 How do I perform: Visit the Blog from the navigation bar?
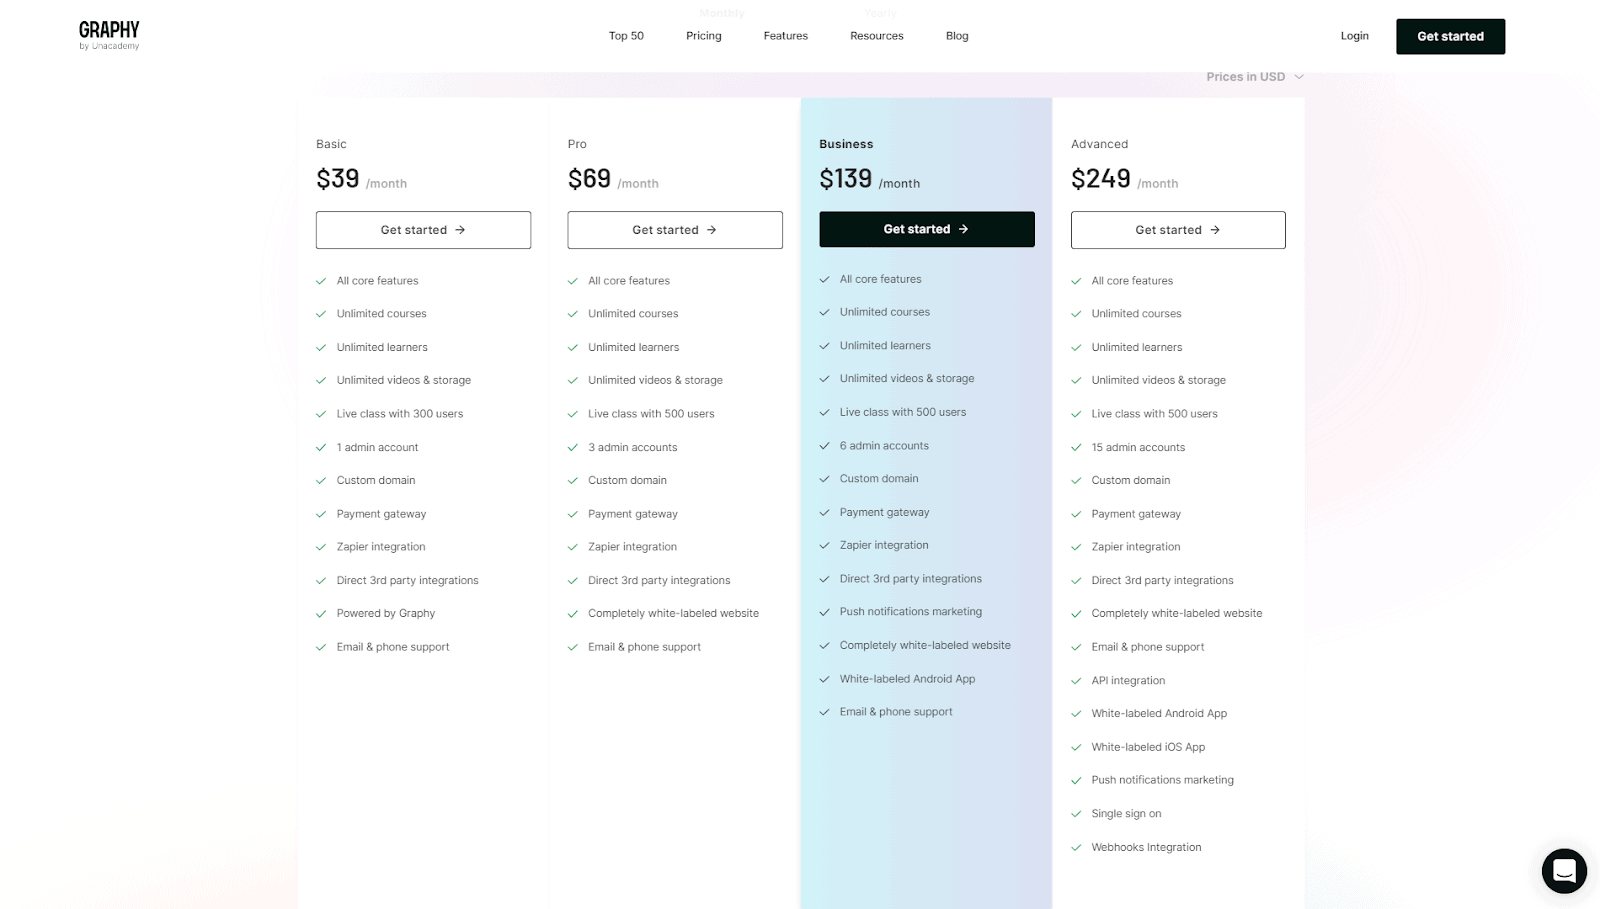[957, 36]
